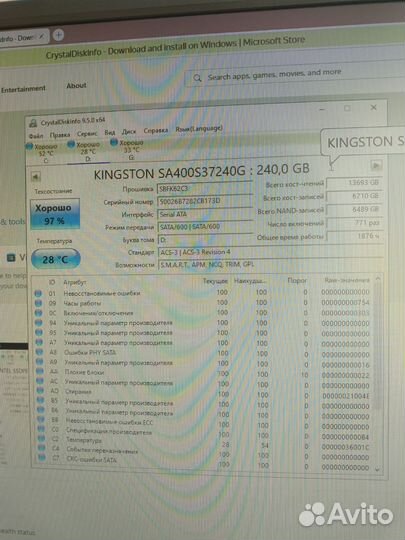Click the Атрибут column header
This screenshot has width=405, height=540.
coord(75,282)
